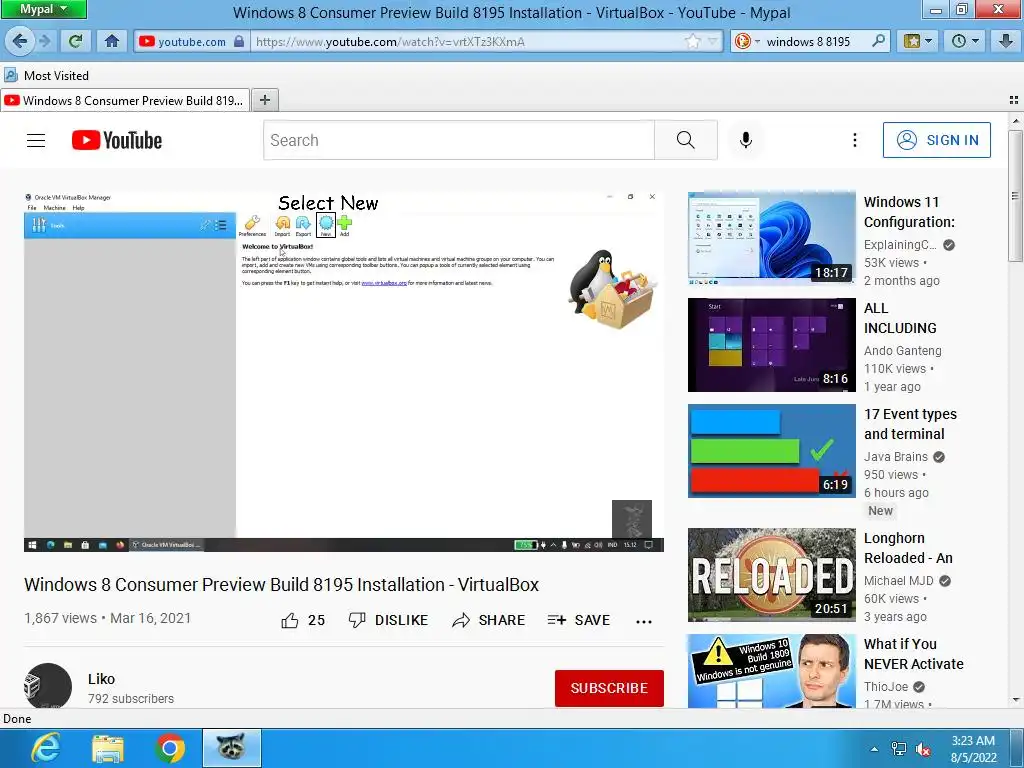Viewport: 1024px width, 768px height.
Task: Select the Windows 8 Consumer Preview tab
Action: point(124,101)
